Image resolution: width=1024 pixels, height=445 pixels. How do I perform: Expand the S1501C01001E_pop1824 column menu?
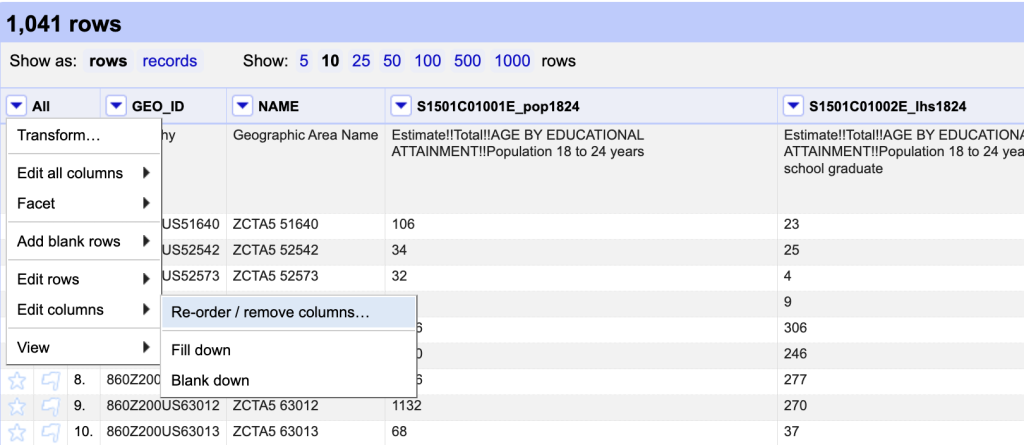pyautogui.click(x=401, y=106)
